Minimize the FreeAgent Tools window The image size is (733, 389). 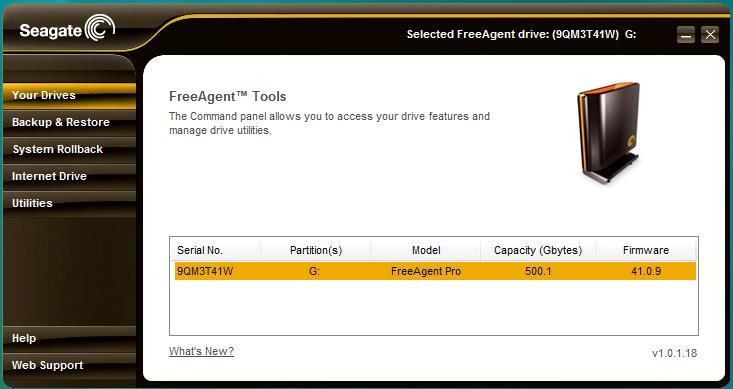click(686, 35)
